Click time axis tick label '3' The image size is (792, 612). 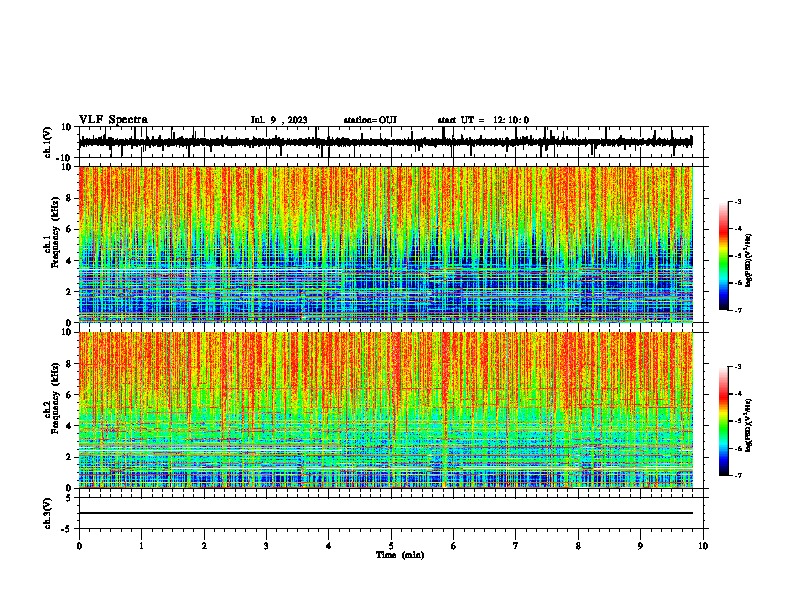(266, 546)
